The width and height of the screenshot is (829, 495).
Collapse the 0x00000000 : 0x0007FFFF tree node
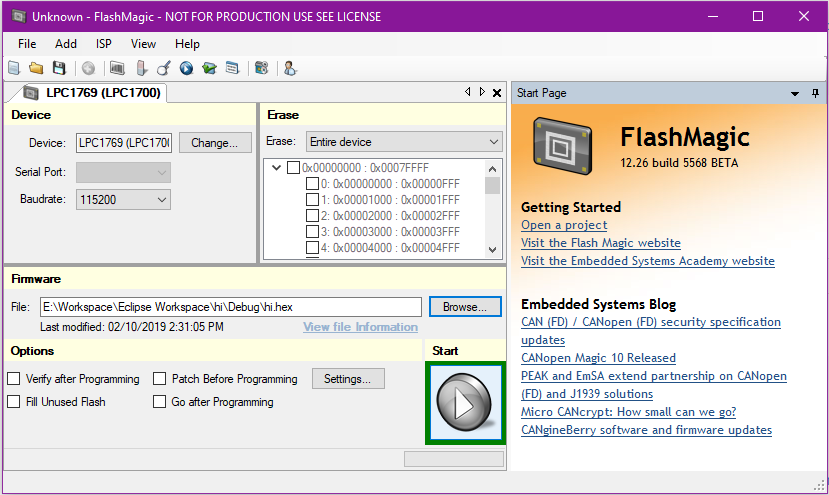click(x=277, y=168)
